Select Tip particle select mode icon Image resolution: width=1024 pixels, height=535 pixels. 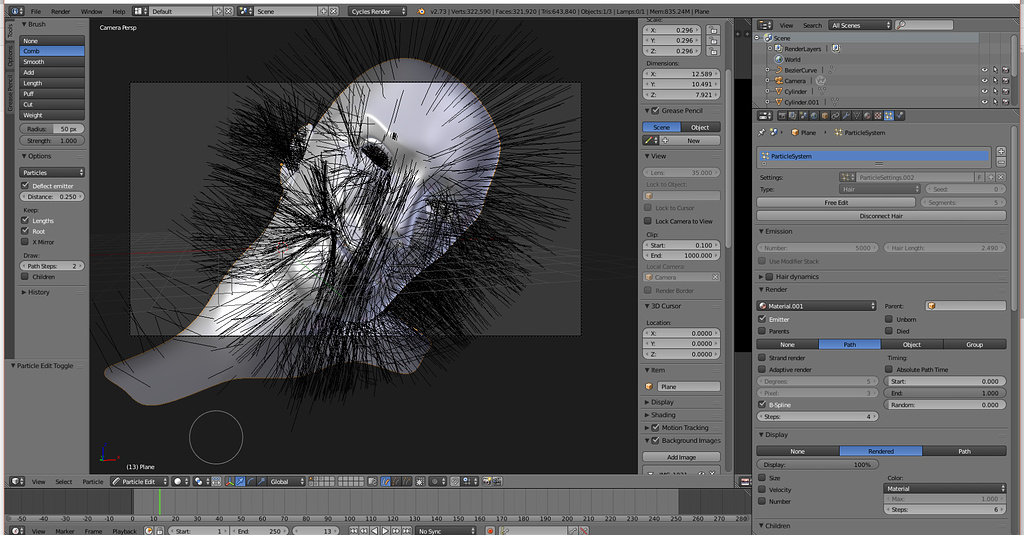coord(406,481)
